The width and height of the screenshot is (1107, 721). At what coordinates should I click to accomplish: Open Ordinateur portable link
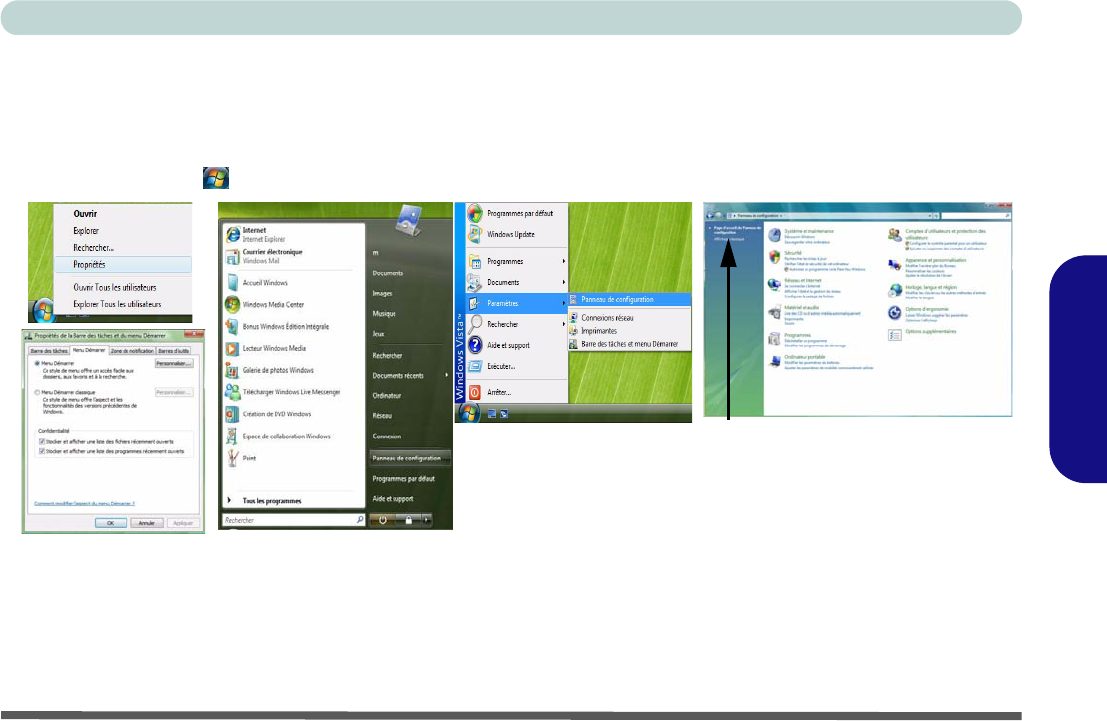click(x=805, y=357)
